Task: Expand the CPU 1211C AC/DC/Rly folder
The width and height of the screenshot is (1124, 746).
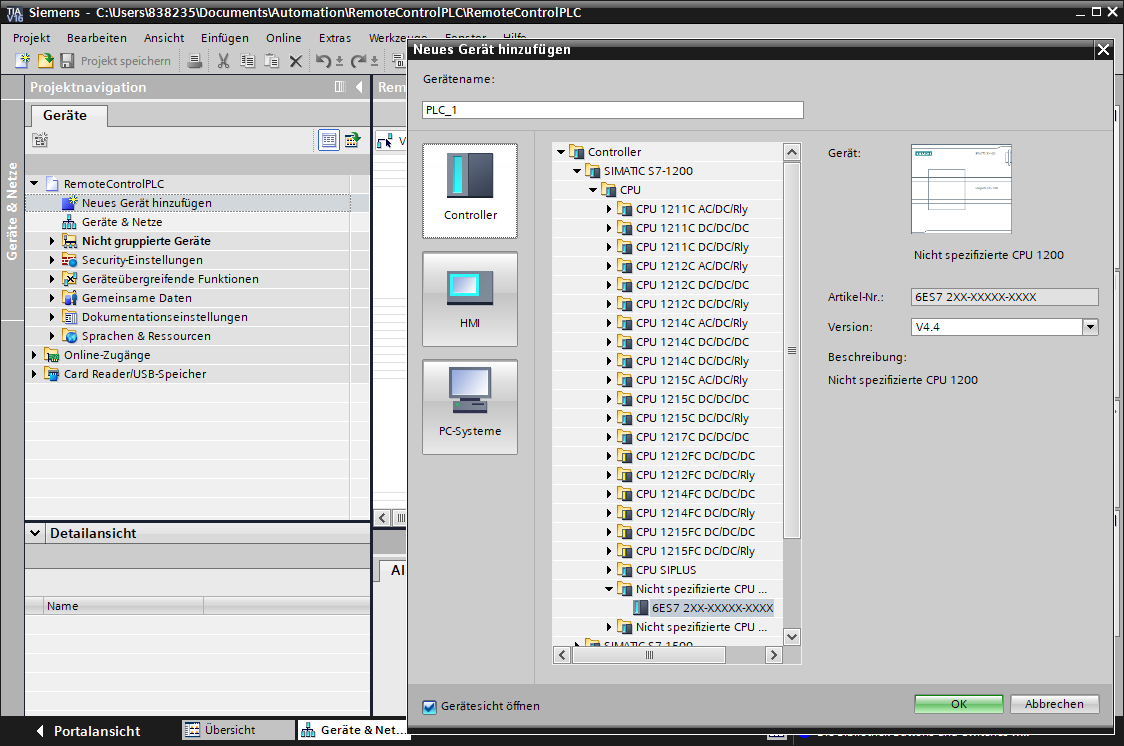Action: [609, 209]
